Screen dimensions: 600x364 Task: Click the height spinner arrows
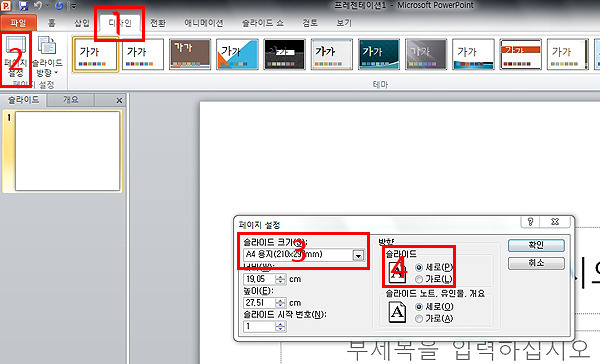[x=280, y=303]
